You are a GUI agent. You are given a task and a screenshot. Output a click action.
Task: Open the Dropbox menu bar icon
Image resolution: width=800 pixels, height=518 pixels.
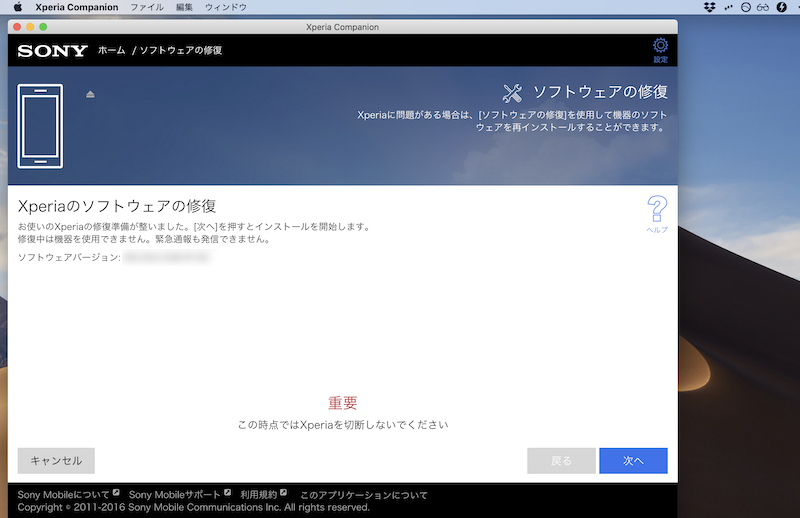(709, 7)
